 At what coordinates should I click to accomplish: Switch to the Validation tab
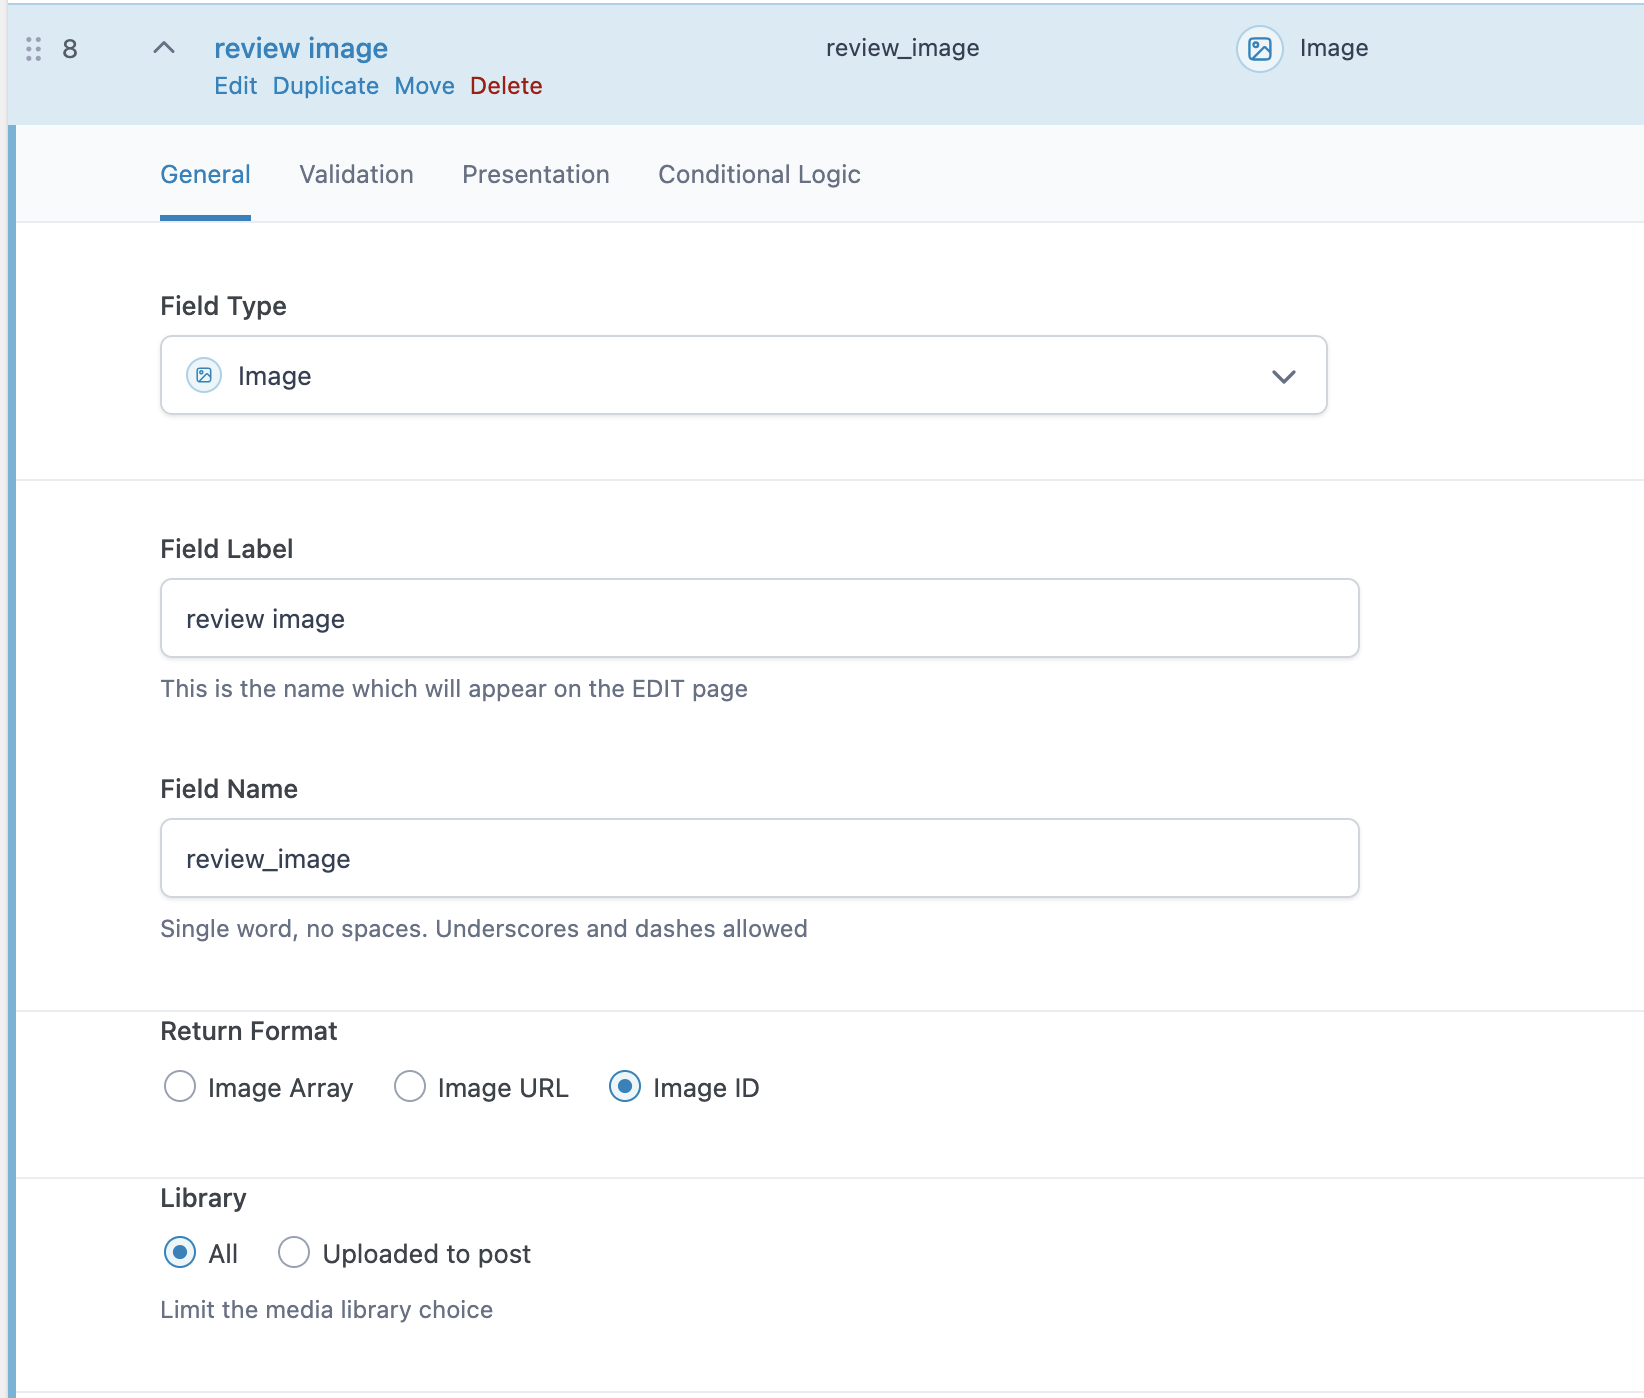(356, 175)
